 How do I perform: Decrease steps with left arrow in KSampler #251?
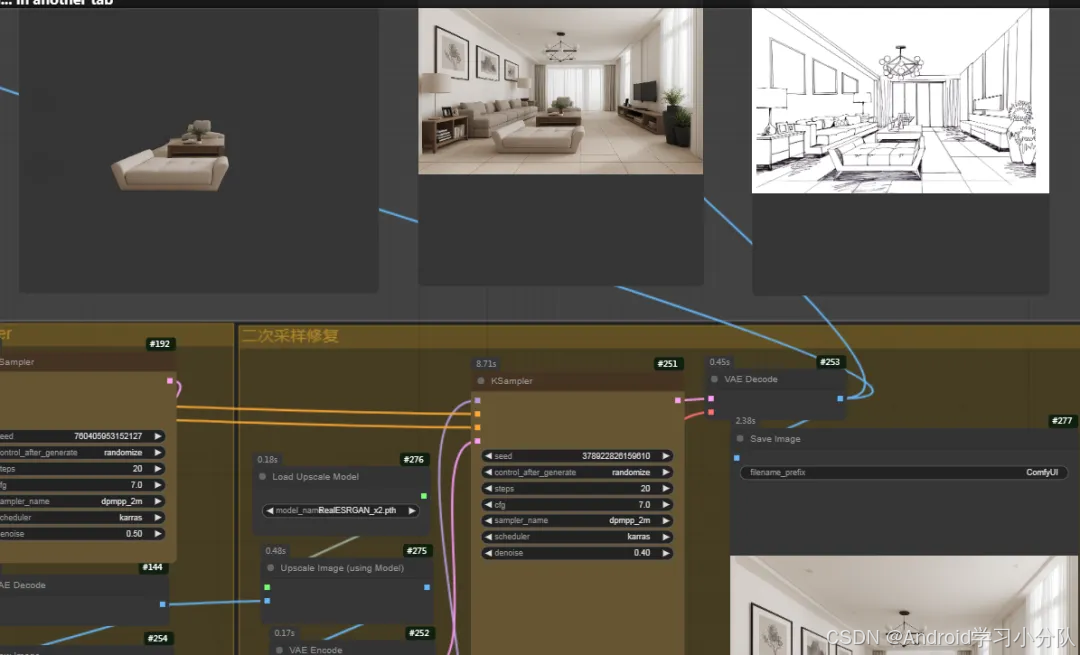pyautogui.click(x=488, y=488)
